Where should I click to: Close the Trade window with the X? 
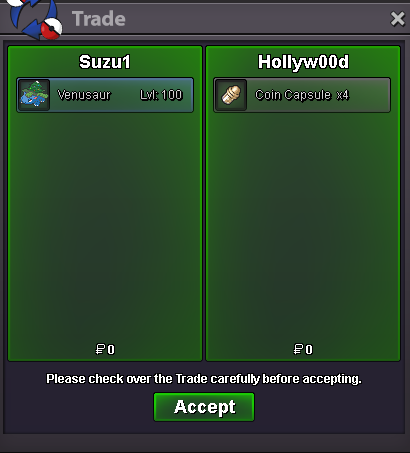398,19
